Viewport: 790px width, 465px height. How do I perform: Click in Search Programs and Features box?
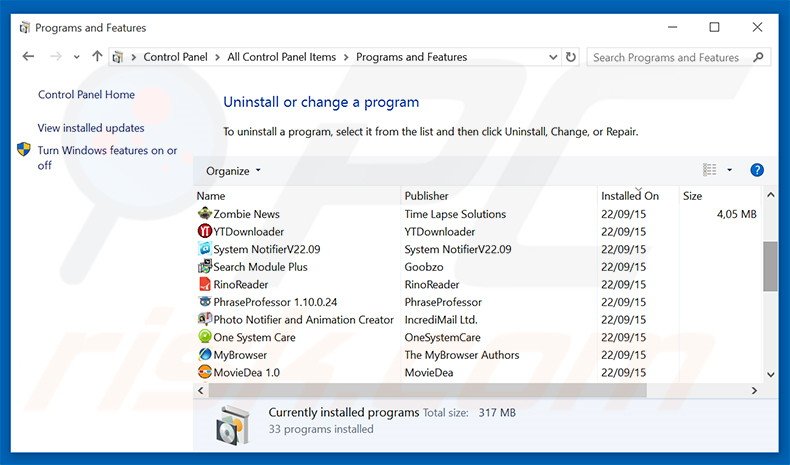(x=668, y=58)
